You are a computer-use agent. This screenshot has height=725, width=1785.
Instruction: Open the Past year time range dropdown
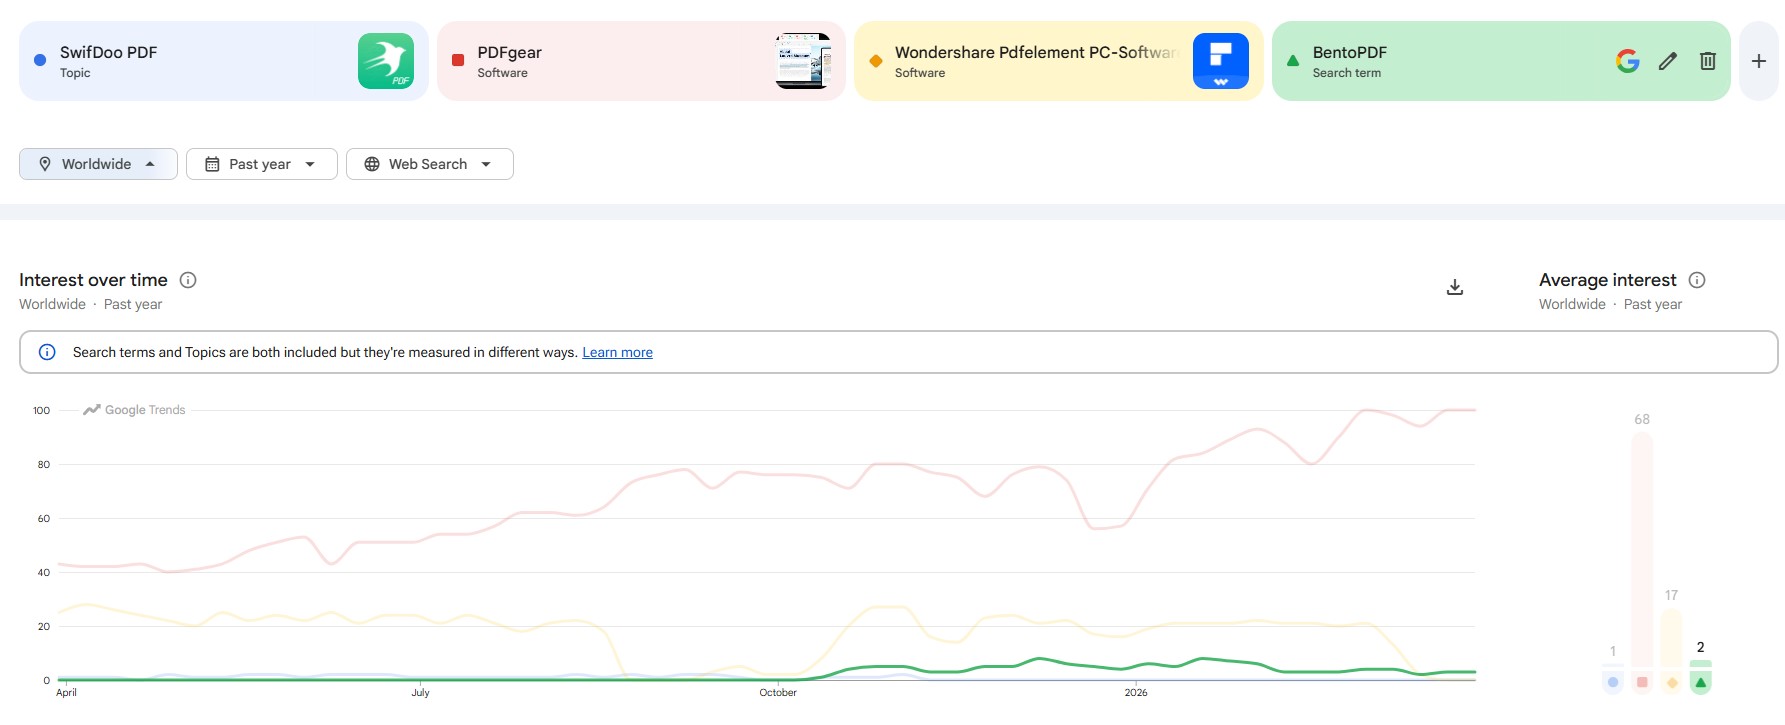click(x=262, y=164)
